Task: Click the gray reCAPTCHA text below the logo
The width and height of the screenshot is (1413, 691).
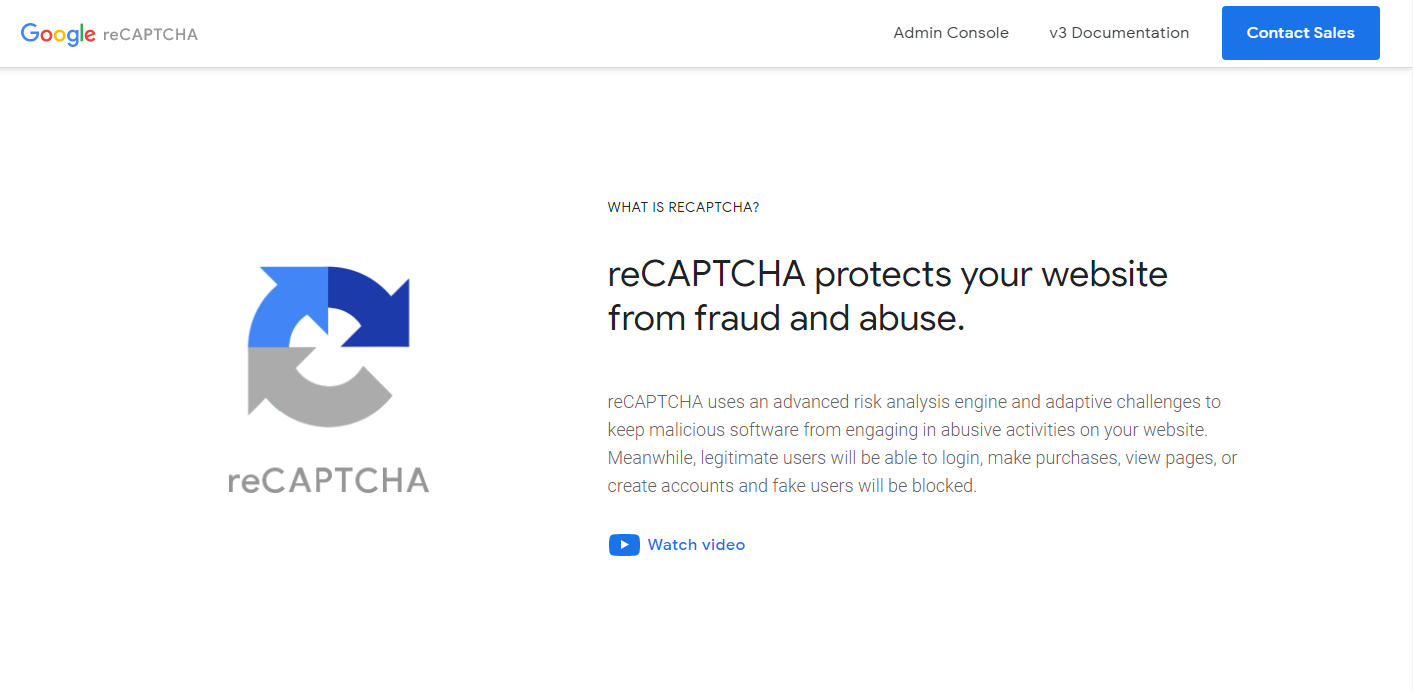Action: click(329, 481)
